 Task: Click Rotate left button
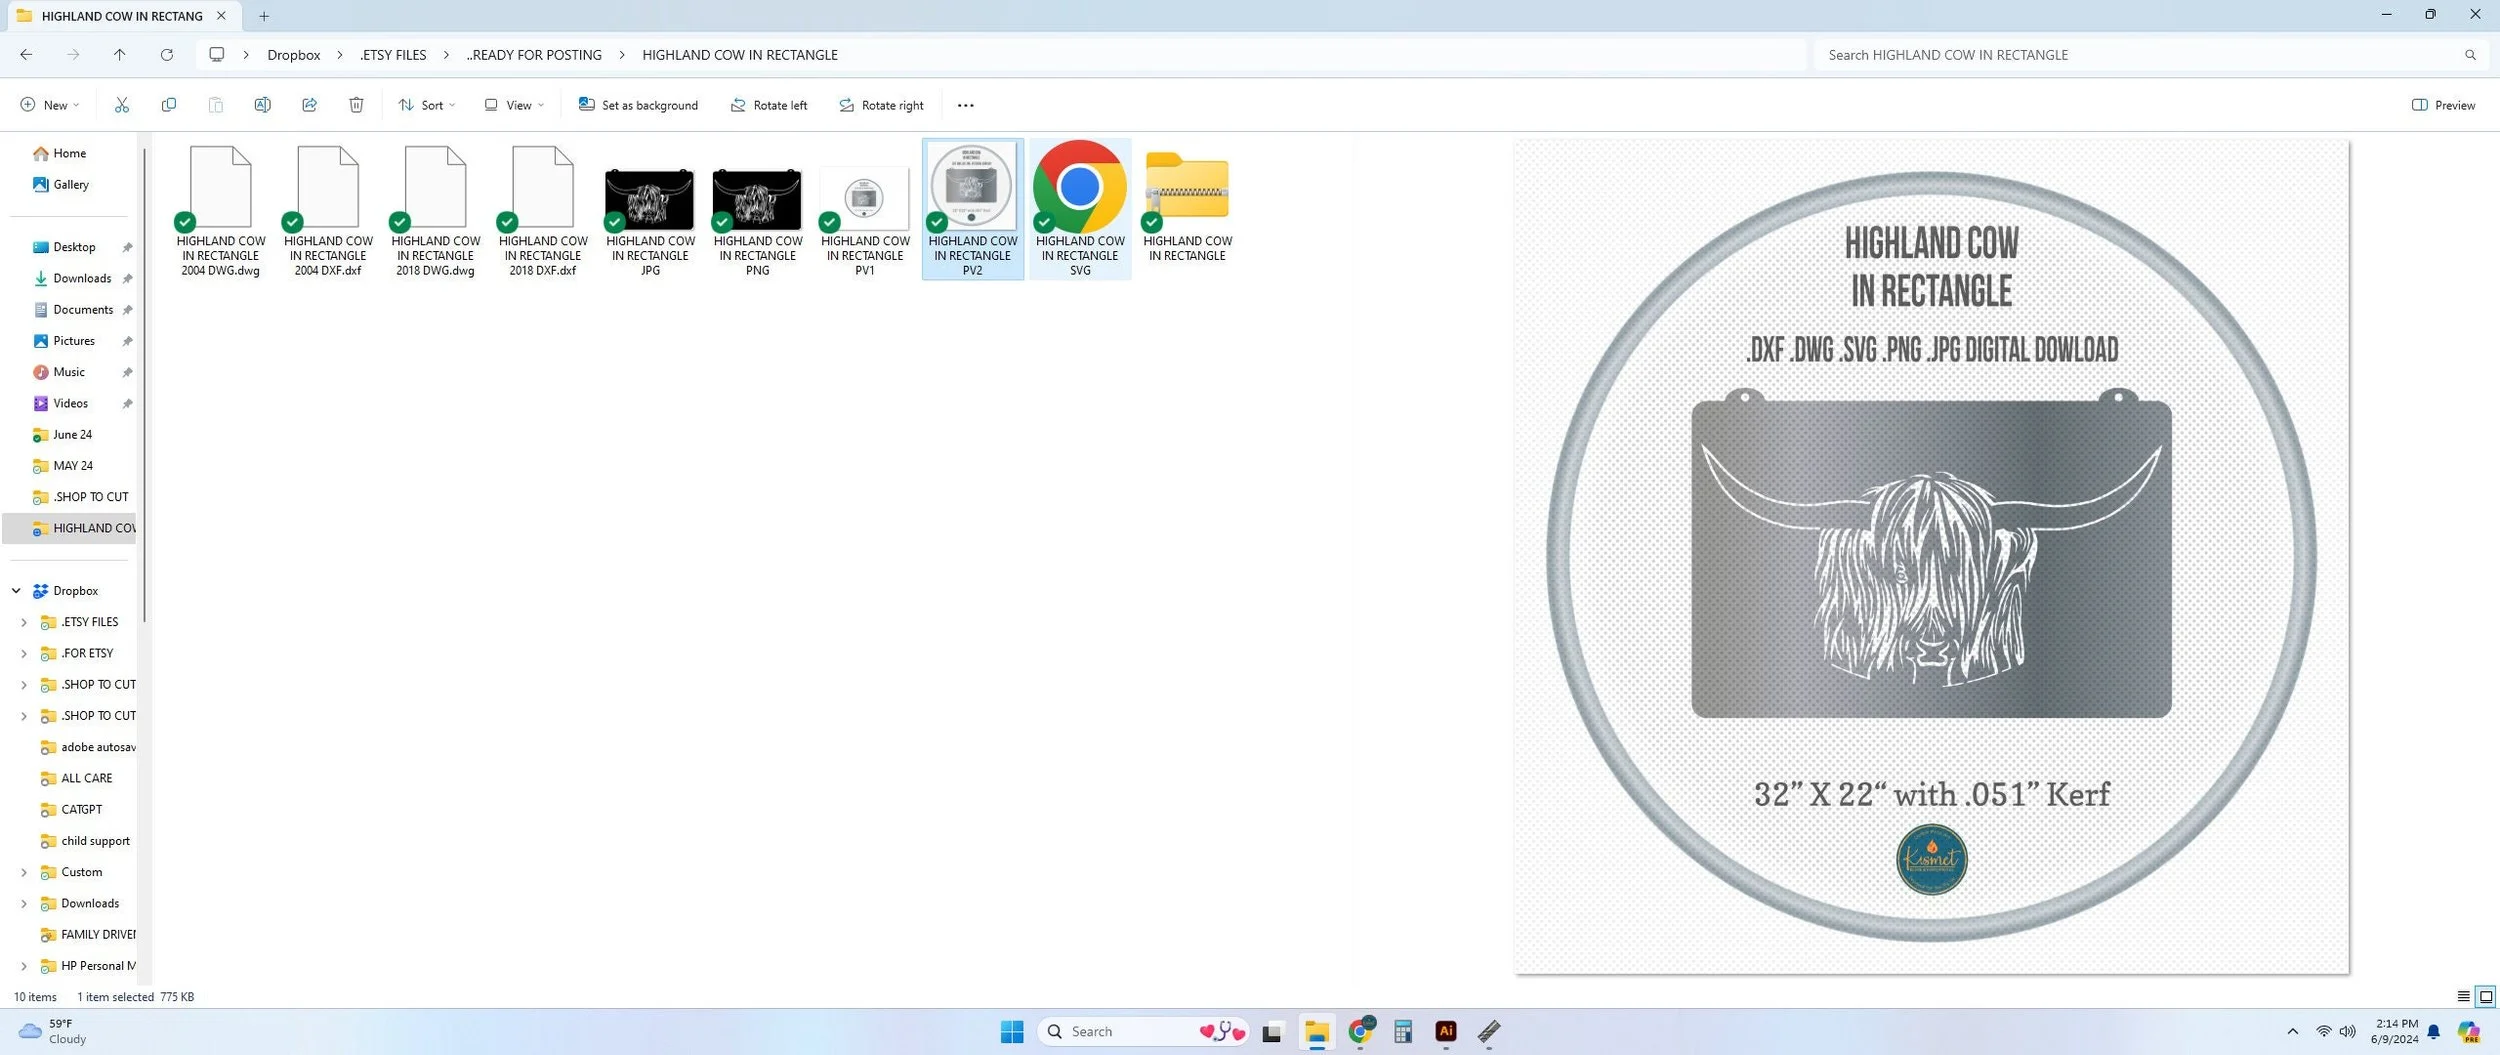tap(768, 105)
